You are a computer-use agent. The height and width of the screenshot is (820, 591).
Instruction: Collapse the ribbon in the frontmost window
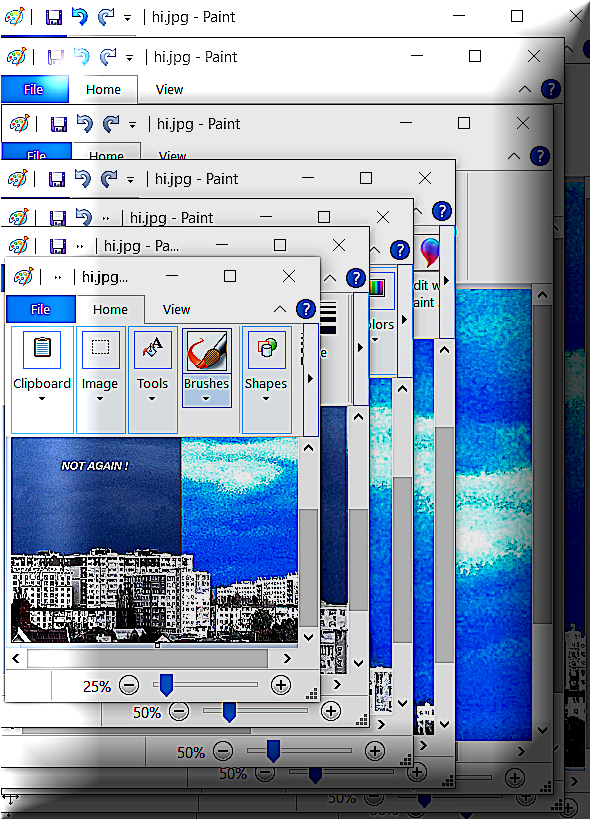280,309
